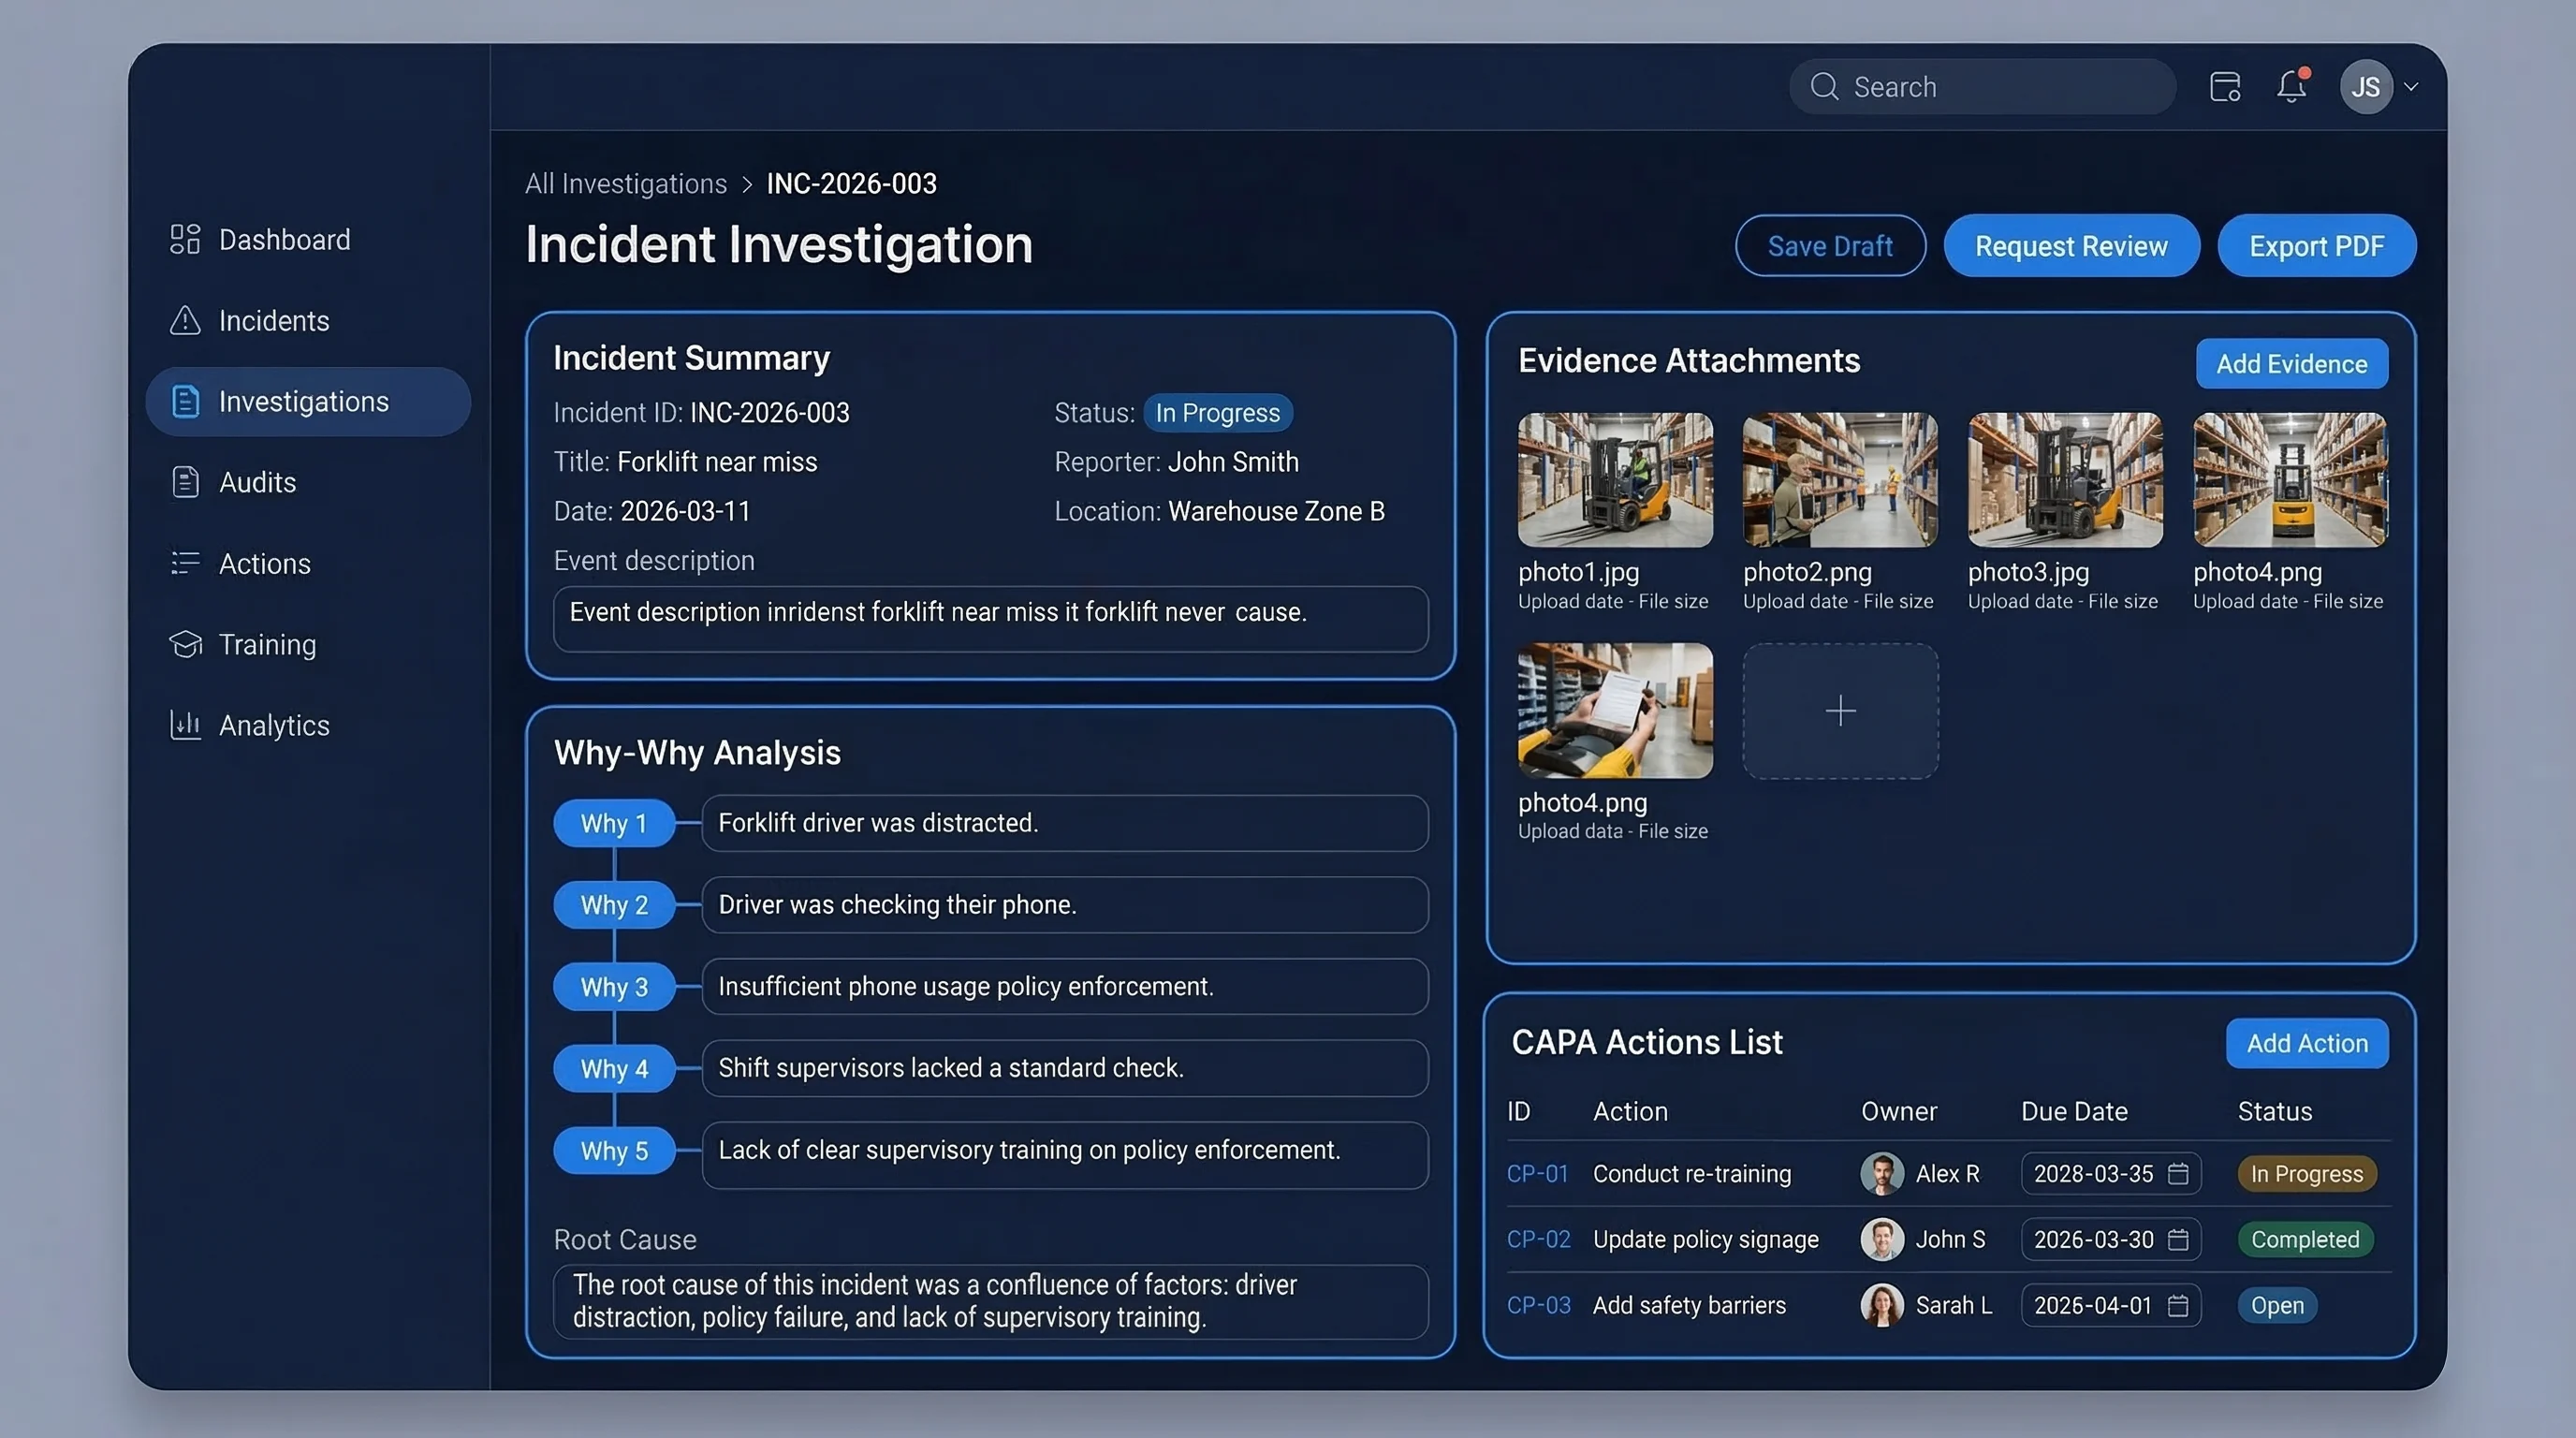The image size is (2576, 1438).
Task: Click the Training graduation cap icon
Action: 185,644
